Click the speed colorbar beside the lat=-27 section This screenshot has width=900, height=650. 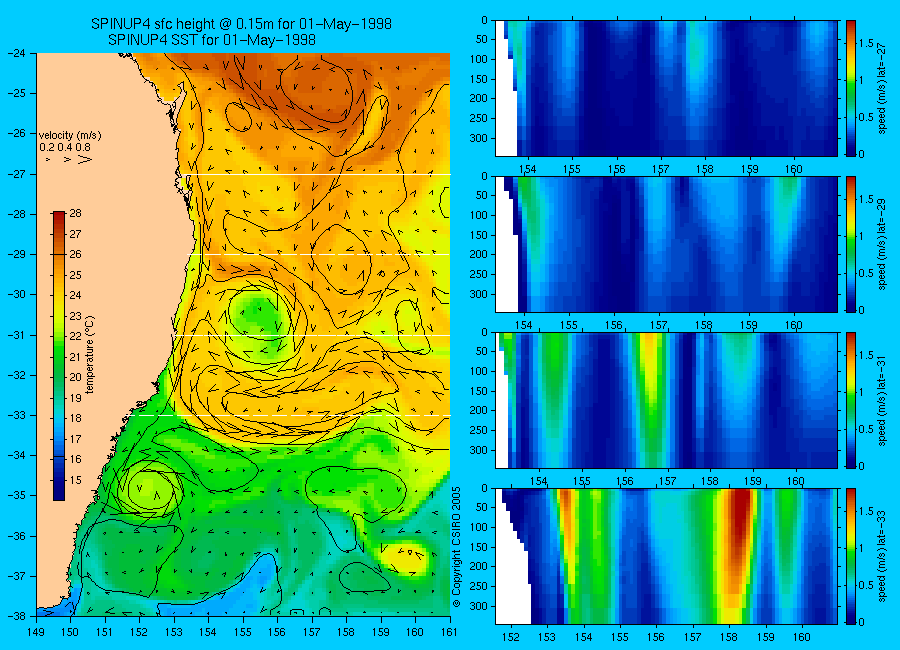(850, 88)
